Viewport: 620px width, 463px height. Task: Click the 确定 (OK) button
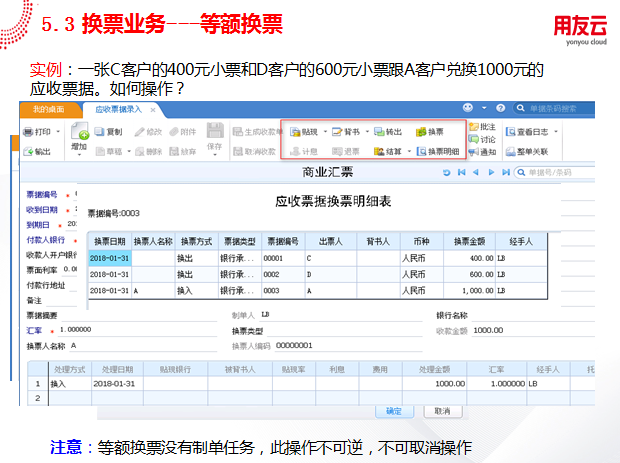pos(393,411)
